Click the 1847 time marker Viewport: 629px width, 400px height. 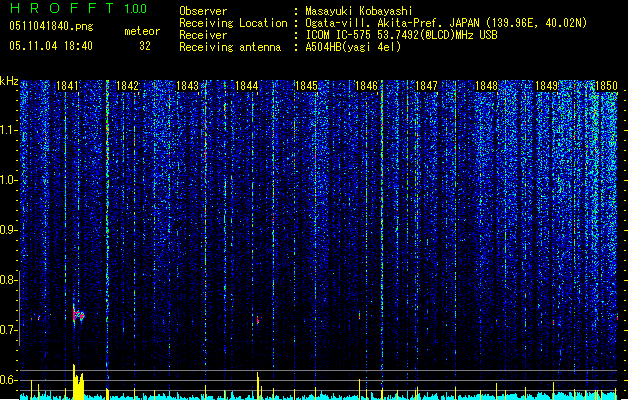click(x=426, y=86)
